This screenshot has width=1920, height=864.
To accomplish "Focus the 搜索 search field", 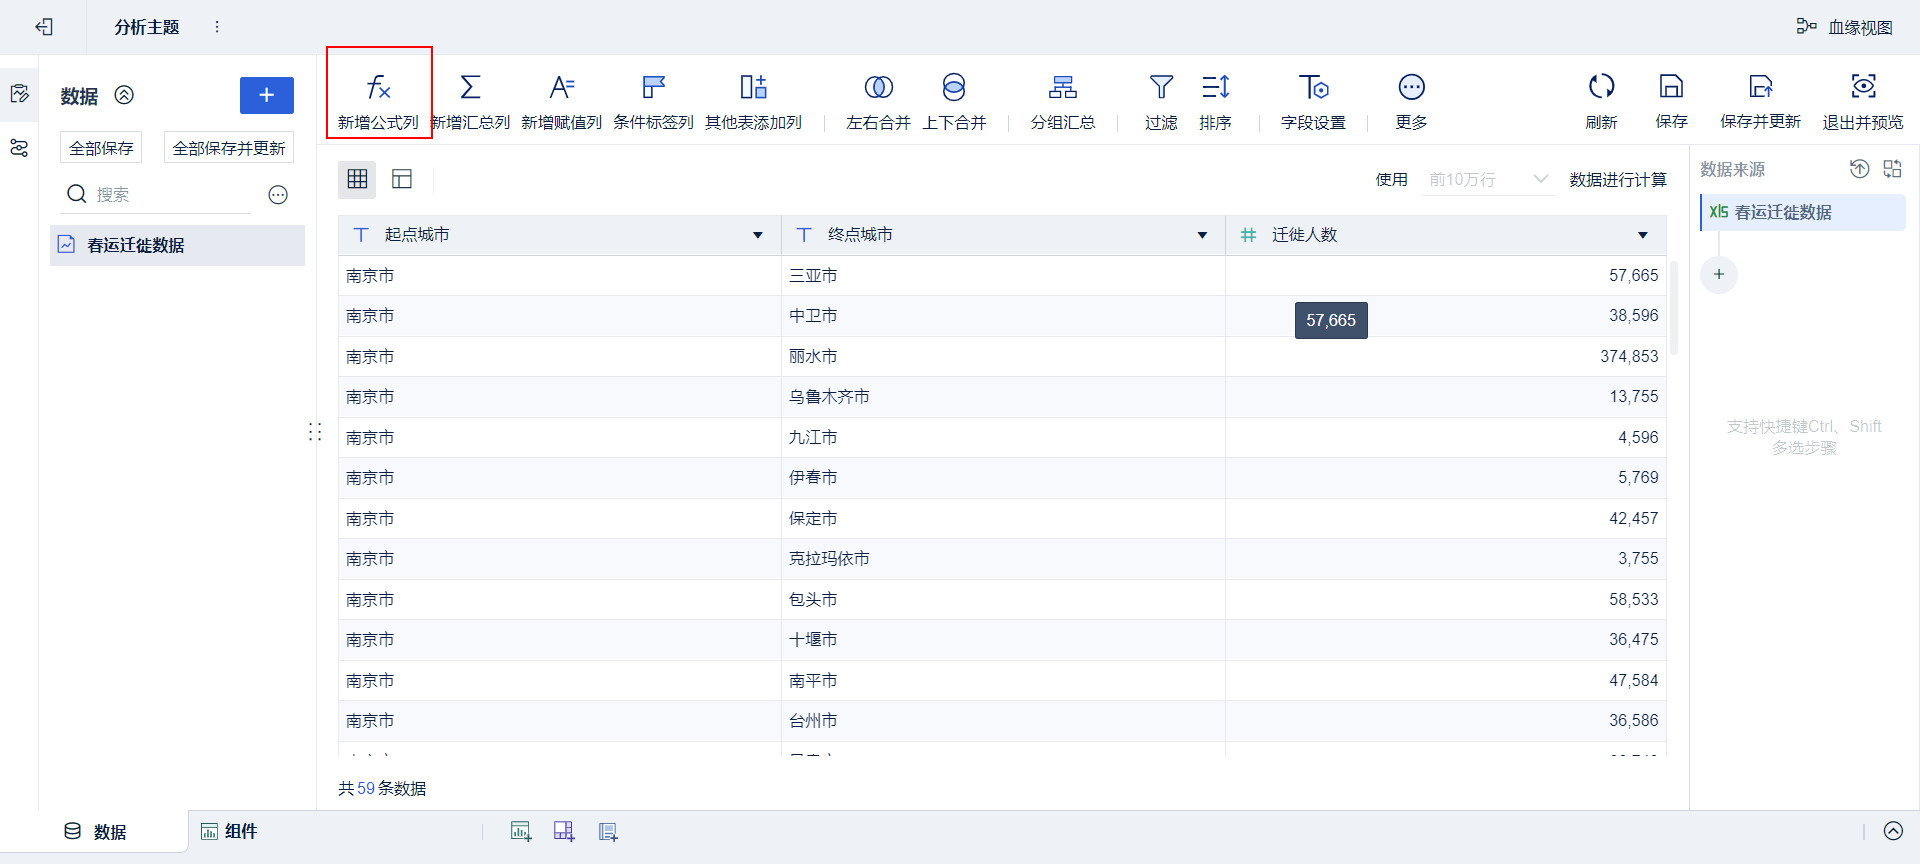I will tap(158, 194).
